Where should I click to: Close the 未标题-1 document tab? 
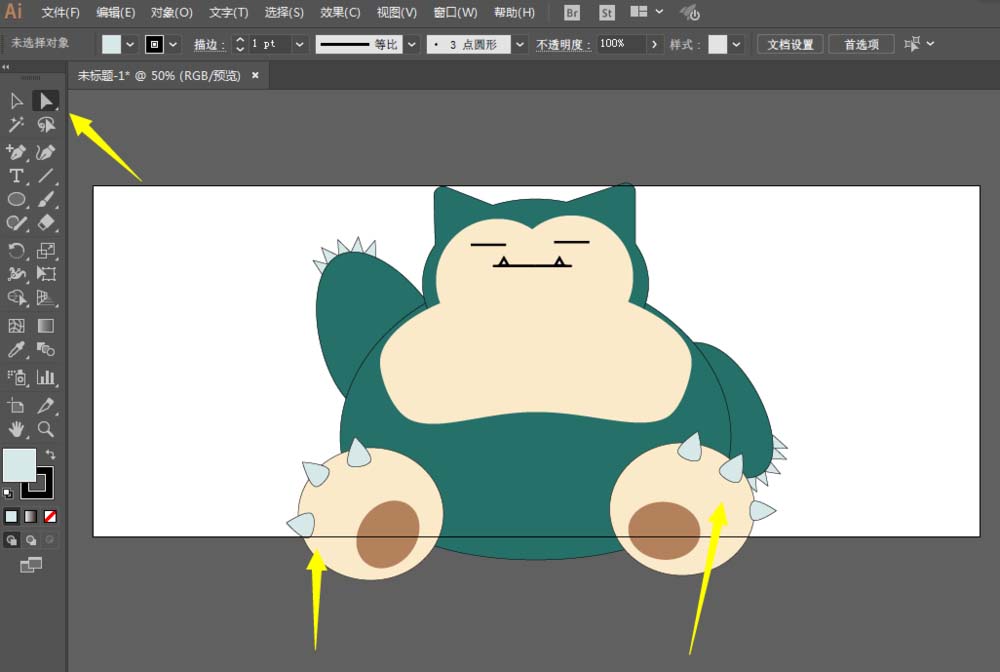(x=255, y=75)
